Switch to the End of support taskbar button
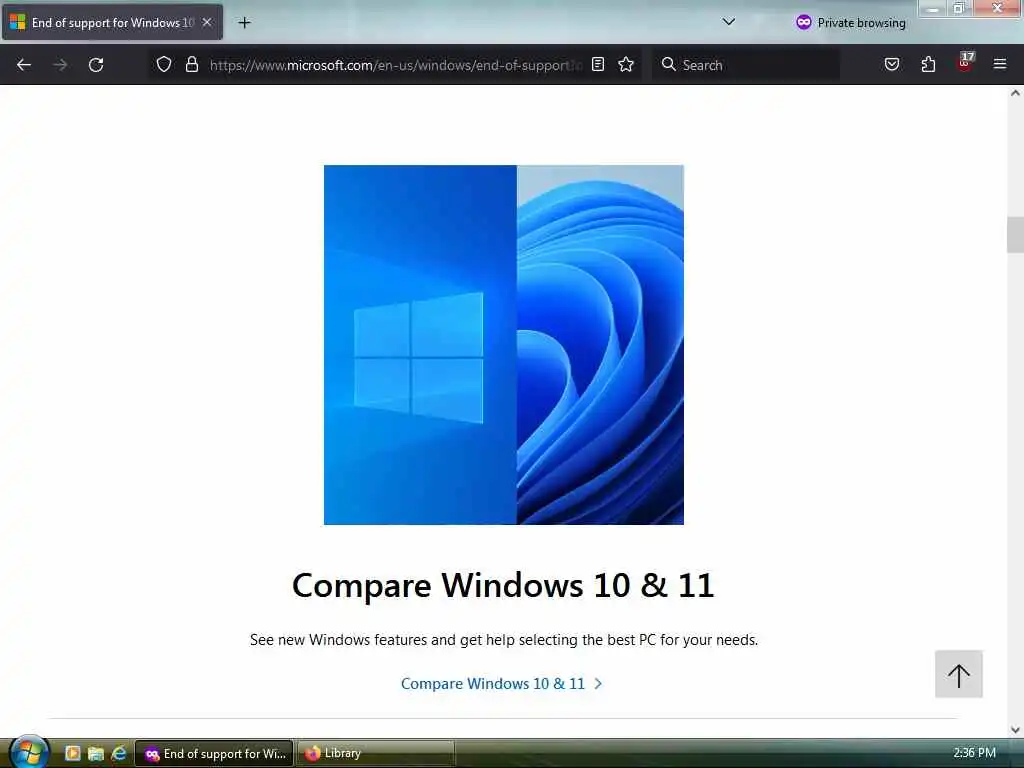This screenshot has height=768, width=1024. pyautogui.click(x=214, y=754)
